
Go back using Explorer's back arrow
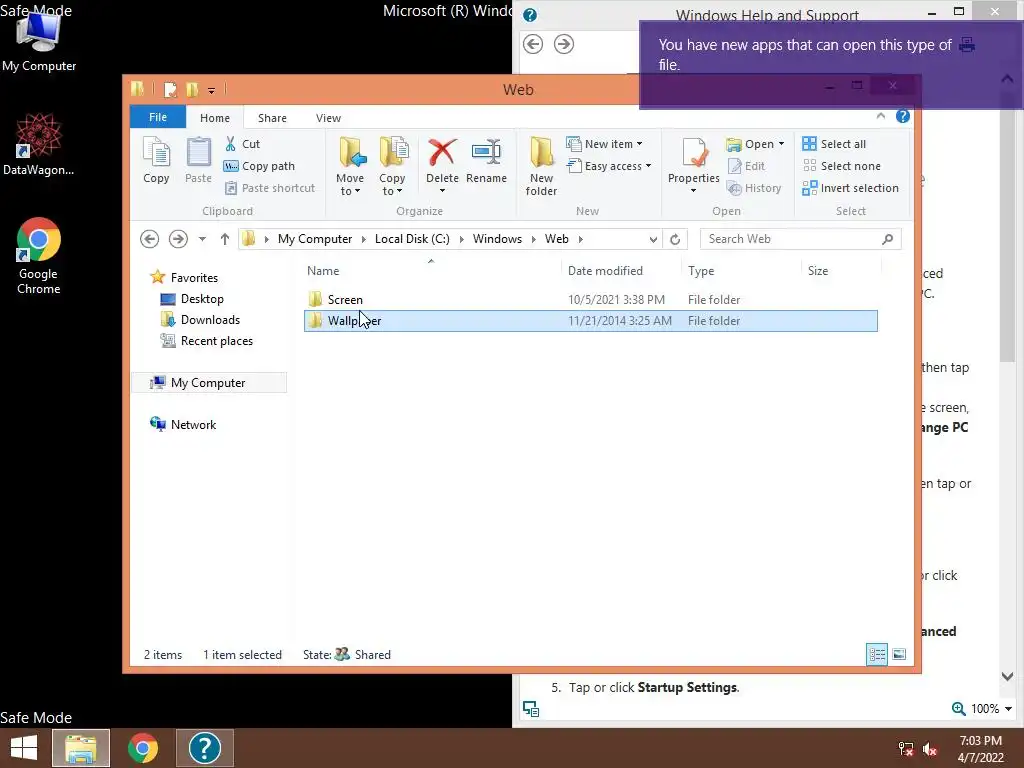(x=150, y=239)
